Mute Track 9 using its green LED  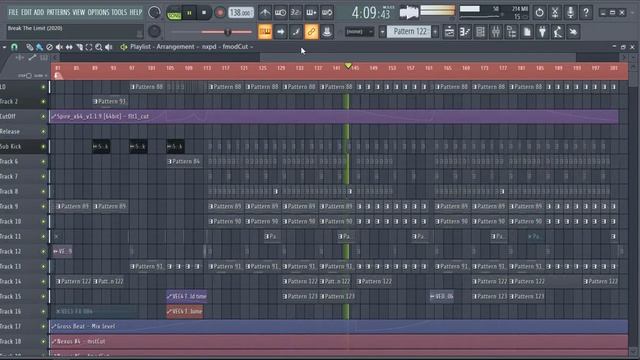coord(43,207)
